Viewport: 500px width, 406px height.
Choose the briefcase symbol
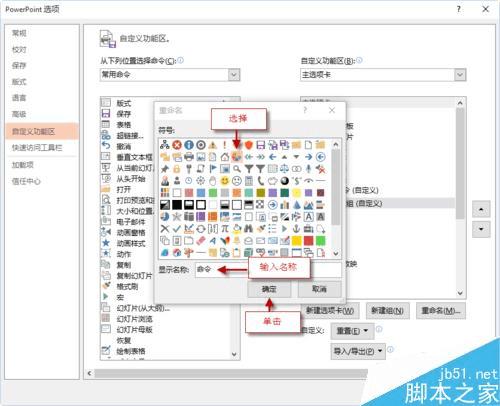[308, 229]
